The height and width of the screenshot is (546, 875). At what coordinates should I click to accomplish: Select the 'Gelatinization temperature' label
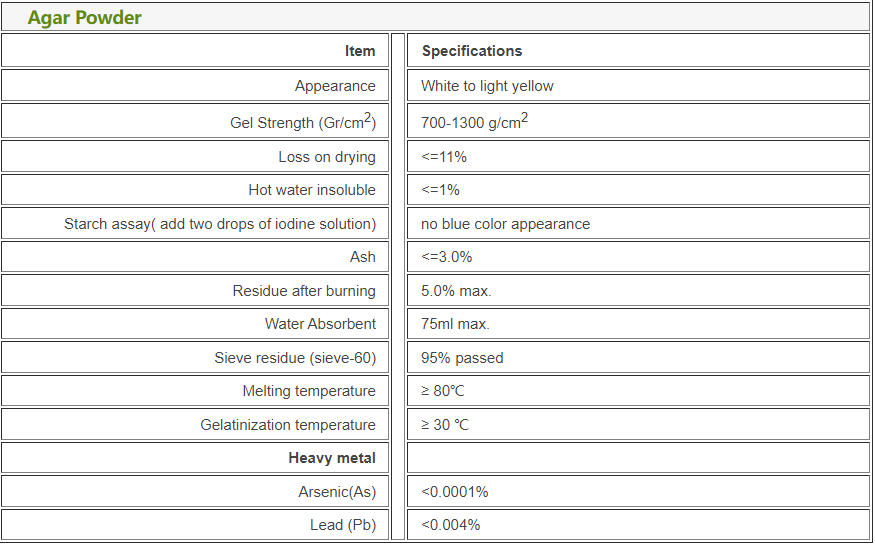coord(288,425)
